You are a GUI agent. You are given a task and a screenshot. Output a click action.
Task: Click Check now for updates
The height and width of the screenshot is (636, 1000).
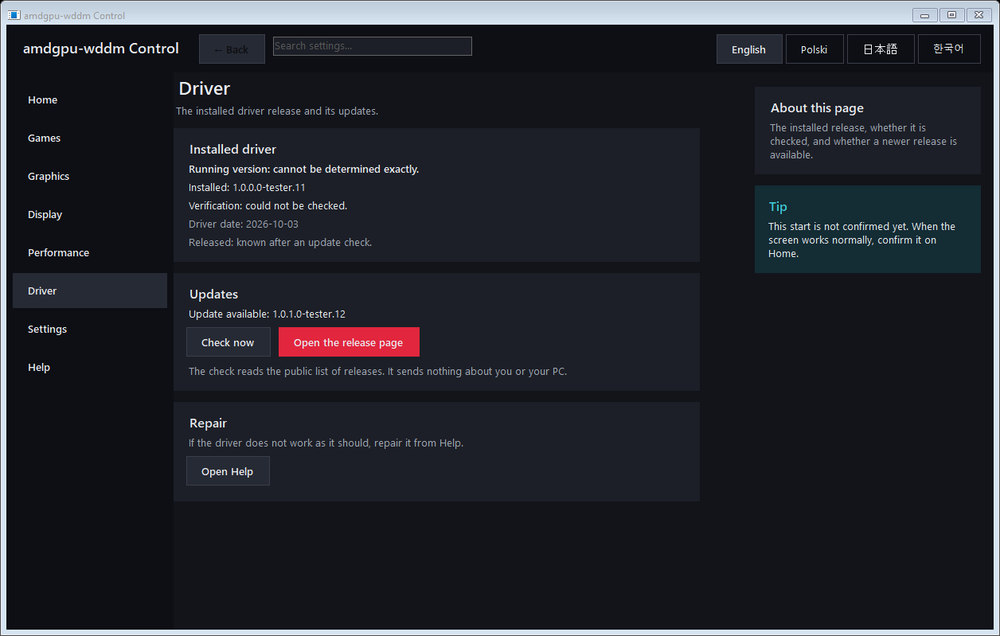228,343
